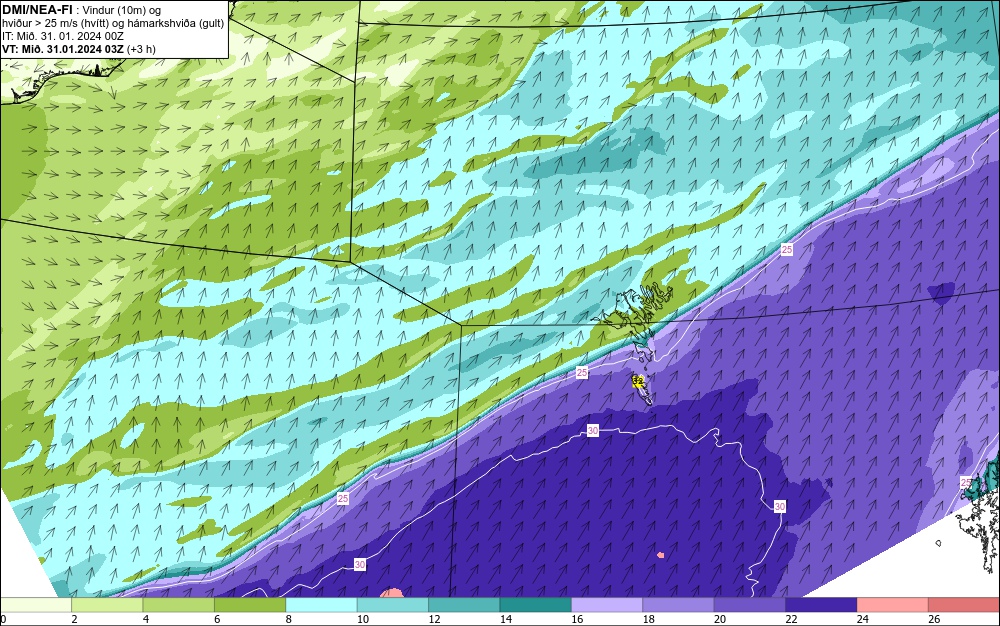
Task: Click the legend tick label 8
Action: 289,619
